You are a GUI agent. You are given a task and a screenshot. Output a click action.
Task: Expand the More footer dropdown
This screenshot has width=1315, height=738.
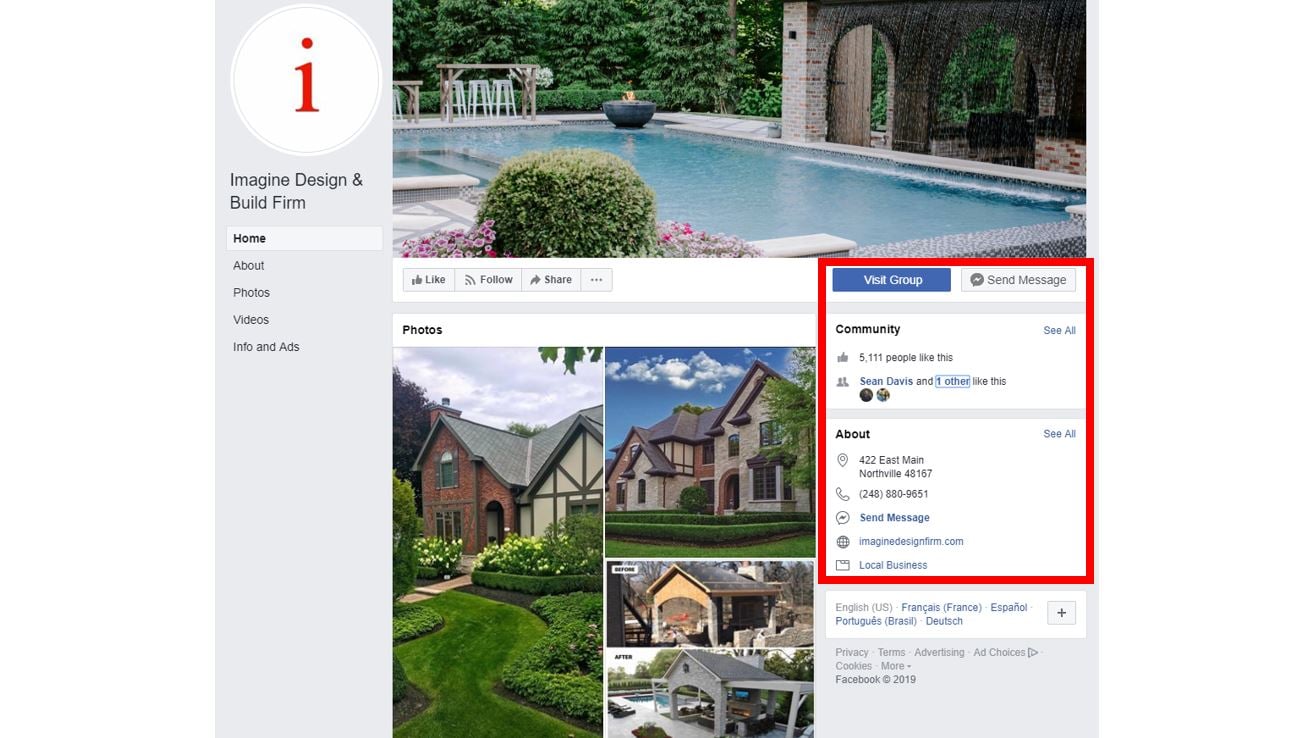[x=895, y=666]
